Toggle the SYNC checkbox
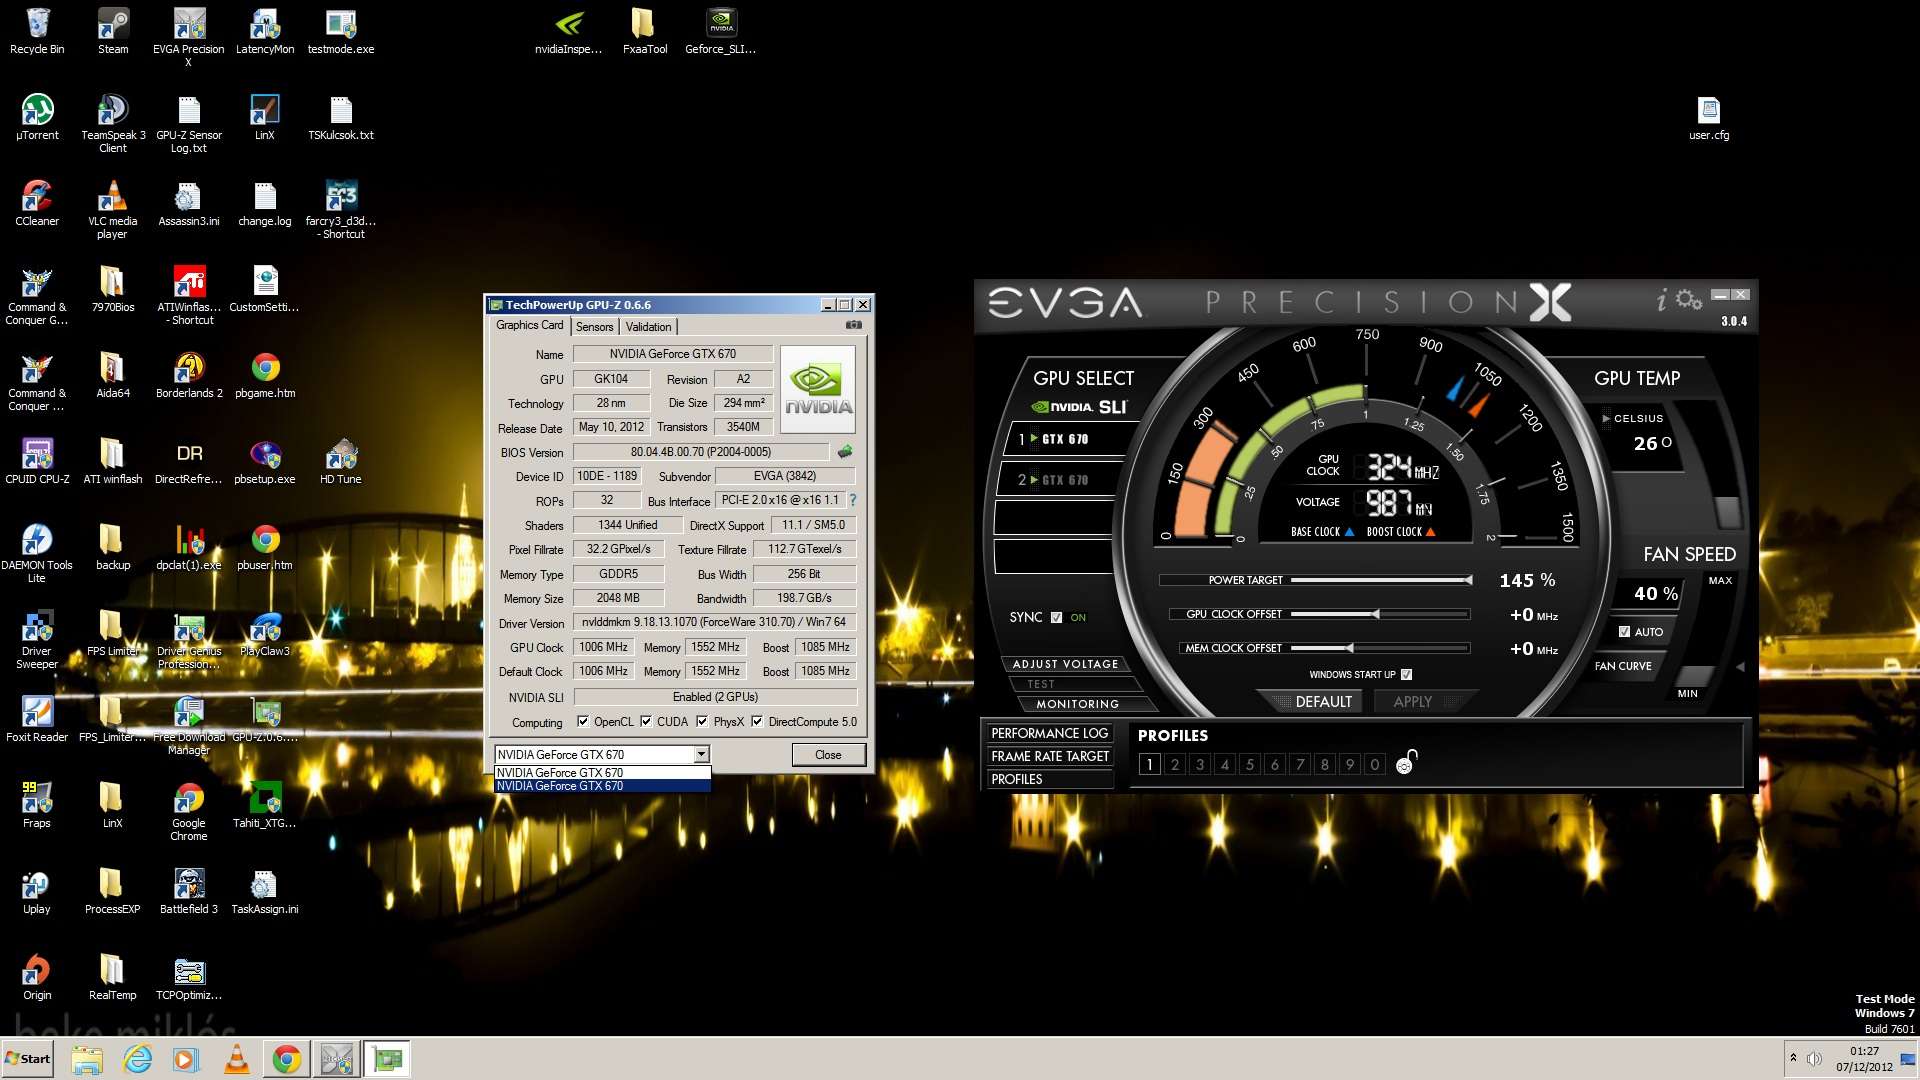Image resolution: width=1920 pixels, height=1080 pixels. click(1056, 617)
